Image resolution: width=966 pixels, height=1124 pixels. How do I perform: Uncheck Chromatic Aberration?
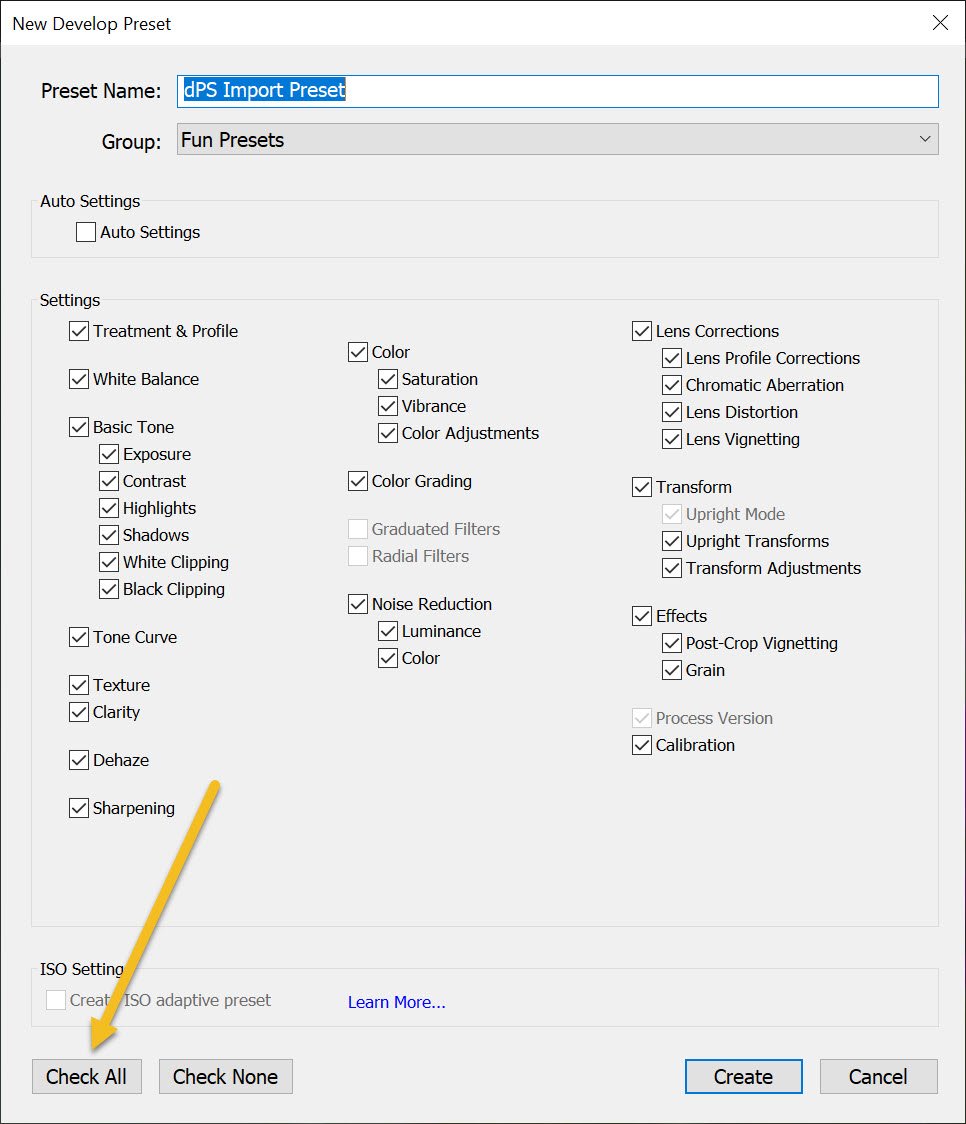tap(672, 385)
